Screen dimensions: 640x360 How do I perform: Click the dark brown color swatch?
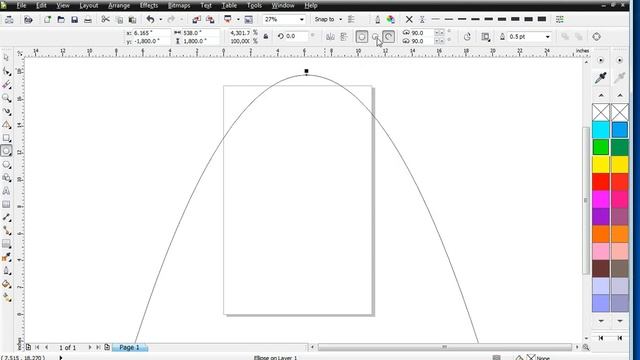(601, 269)
